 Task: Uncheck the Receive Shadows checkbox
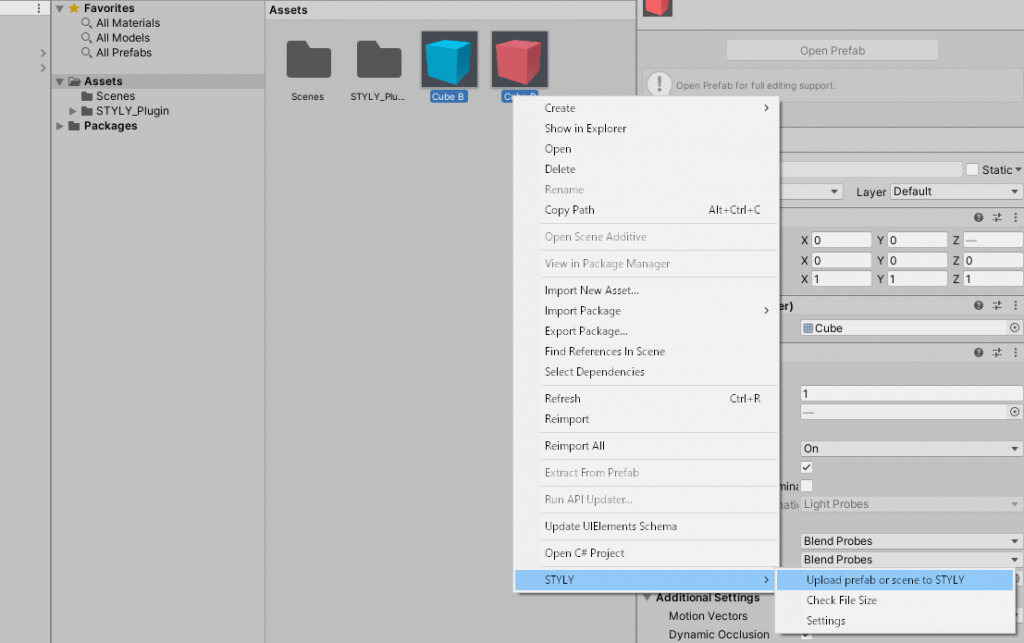click(x=805, y=467)
